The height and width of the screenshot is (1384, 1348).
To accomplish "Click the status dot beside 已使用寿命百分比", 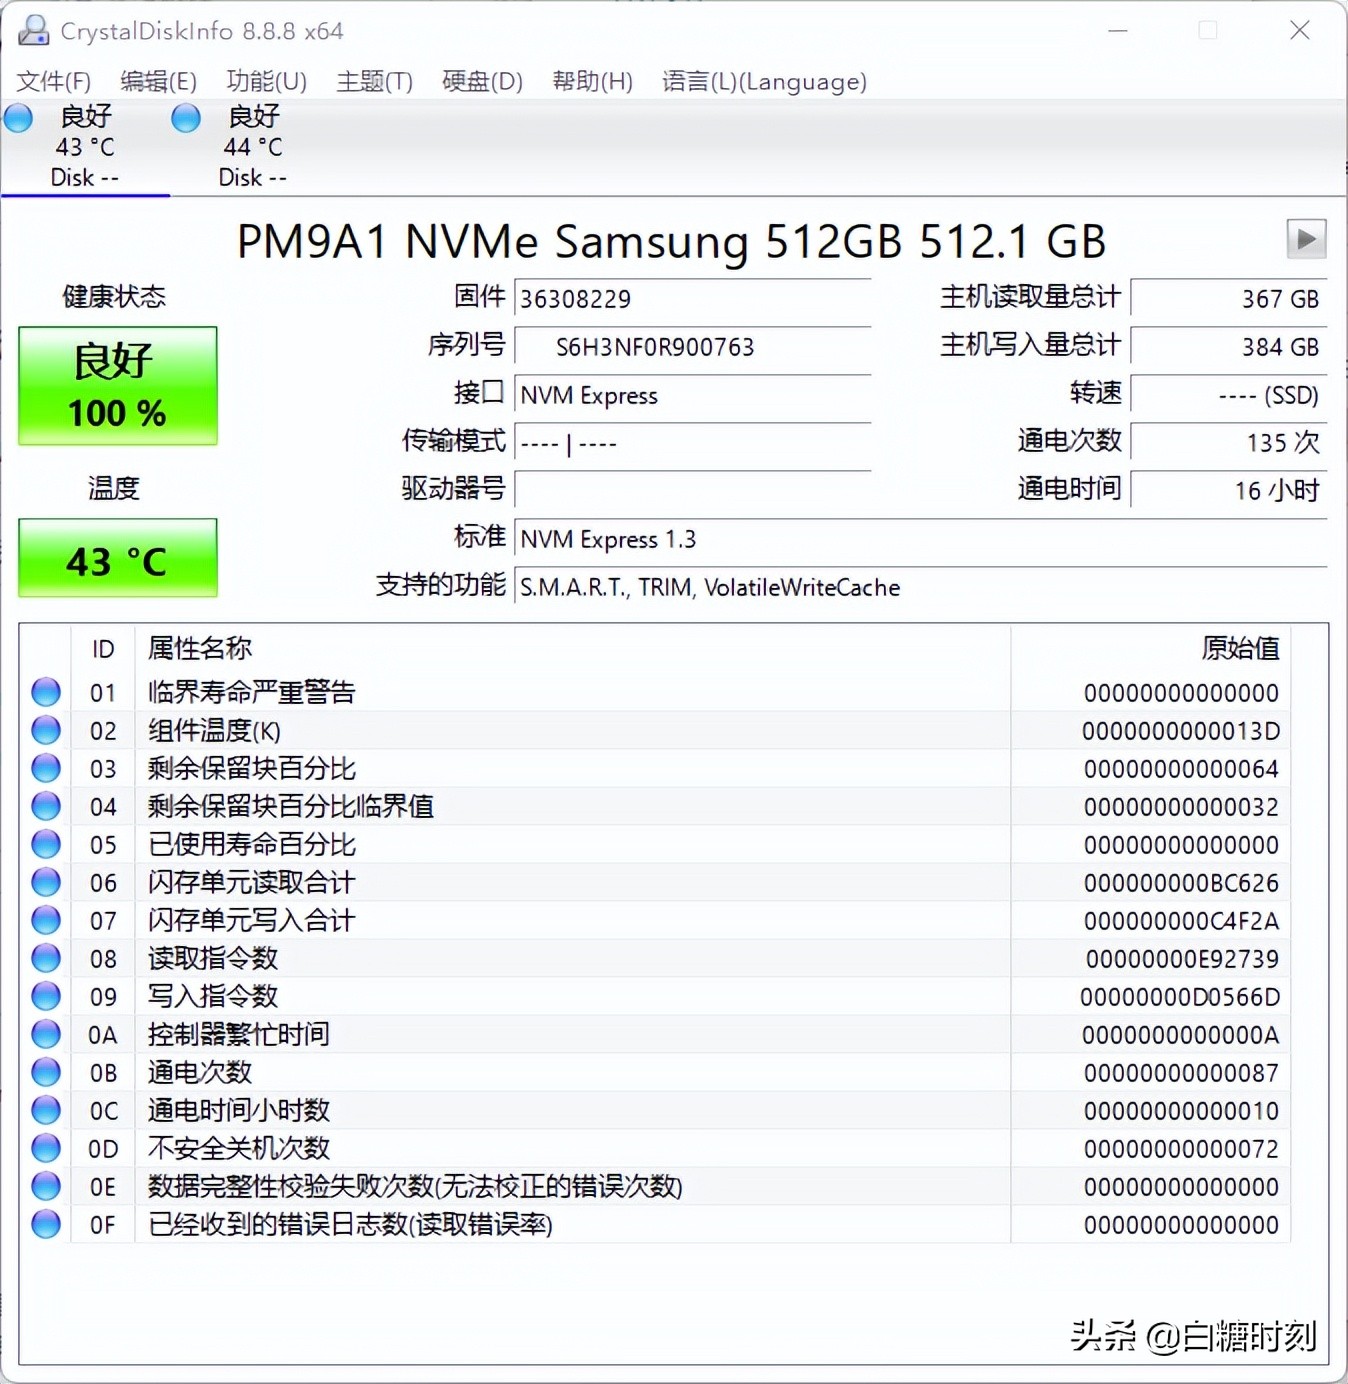I will 45,843.
